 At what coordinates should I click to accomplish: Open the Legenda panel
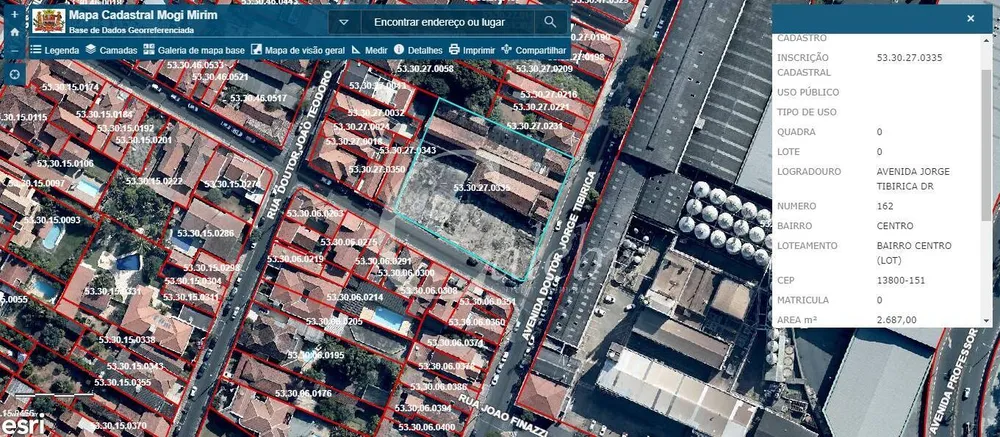click(x=55, y=50)
